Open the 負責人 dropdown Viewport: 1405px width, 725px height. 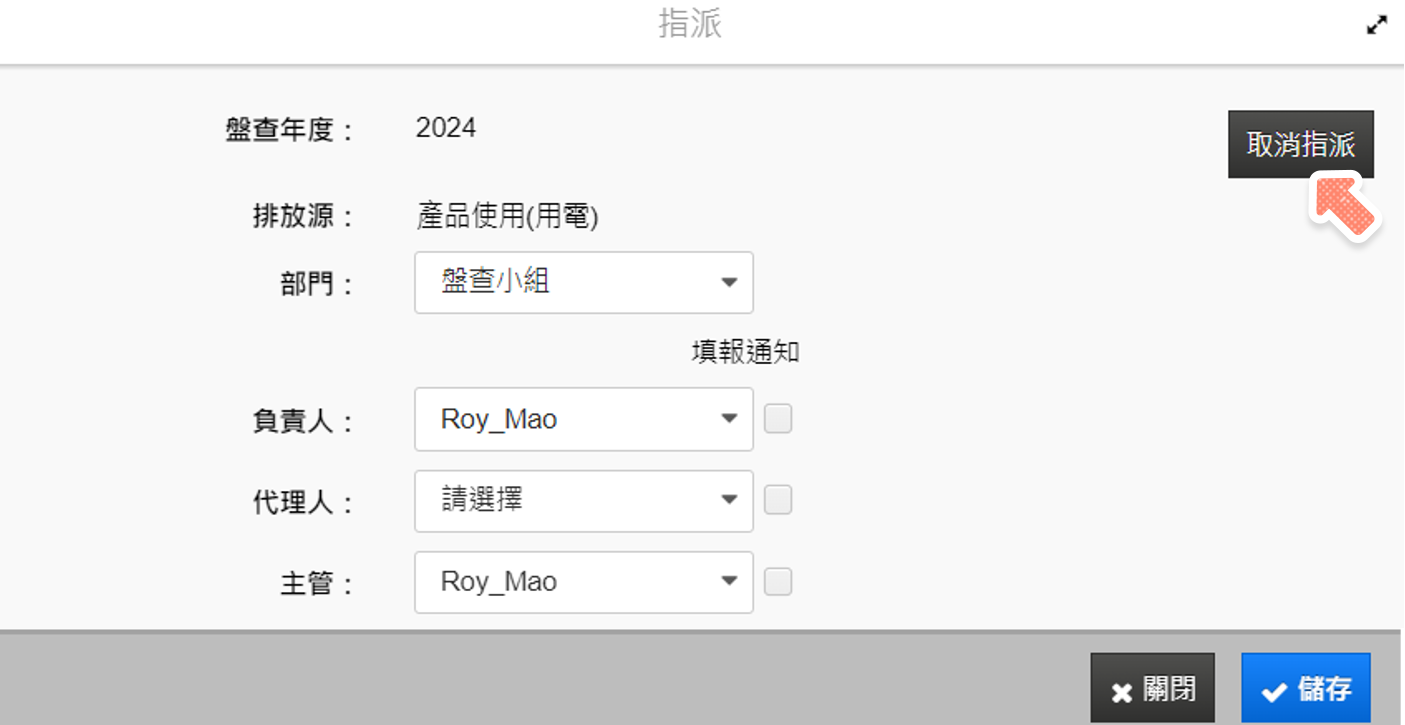tap(583, 419)
